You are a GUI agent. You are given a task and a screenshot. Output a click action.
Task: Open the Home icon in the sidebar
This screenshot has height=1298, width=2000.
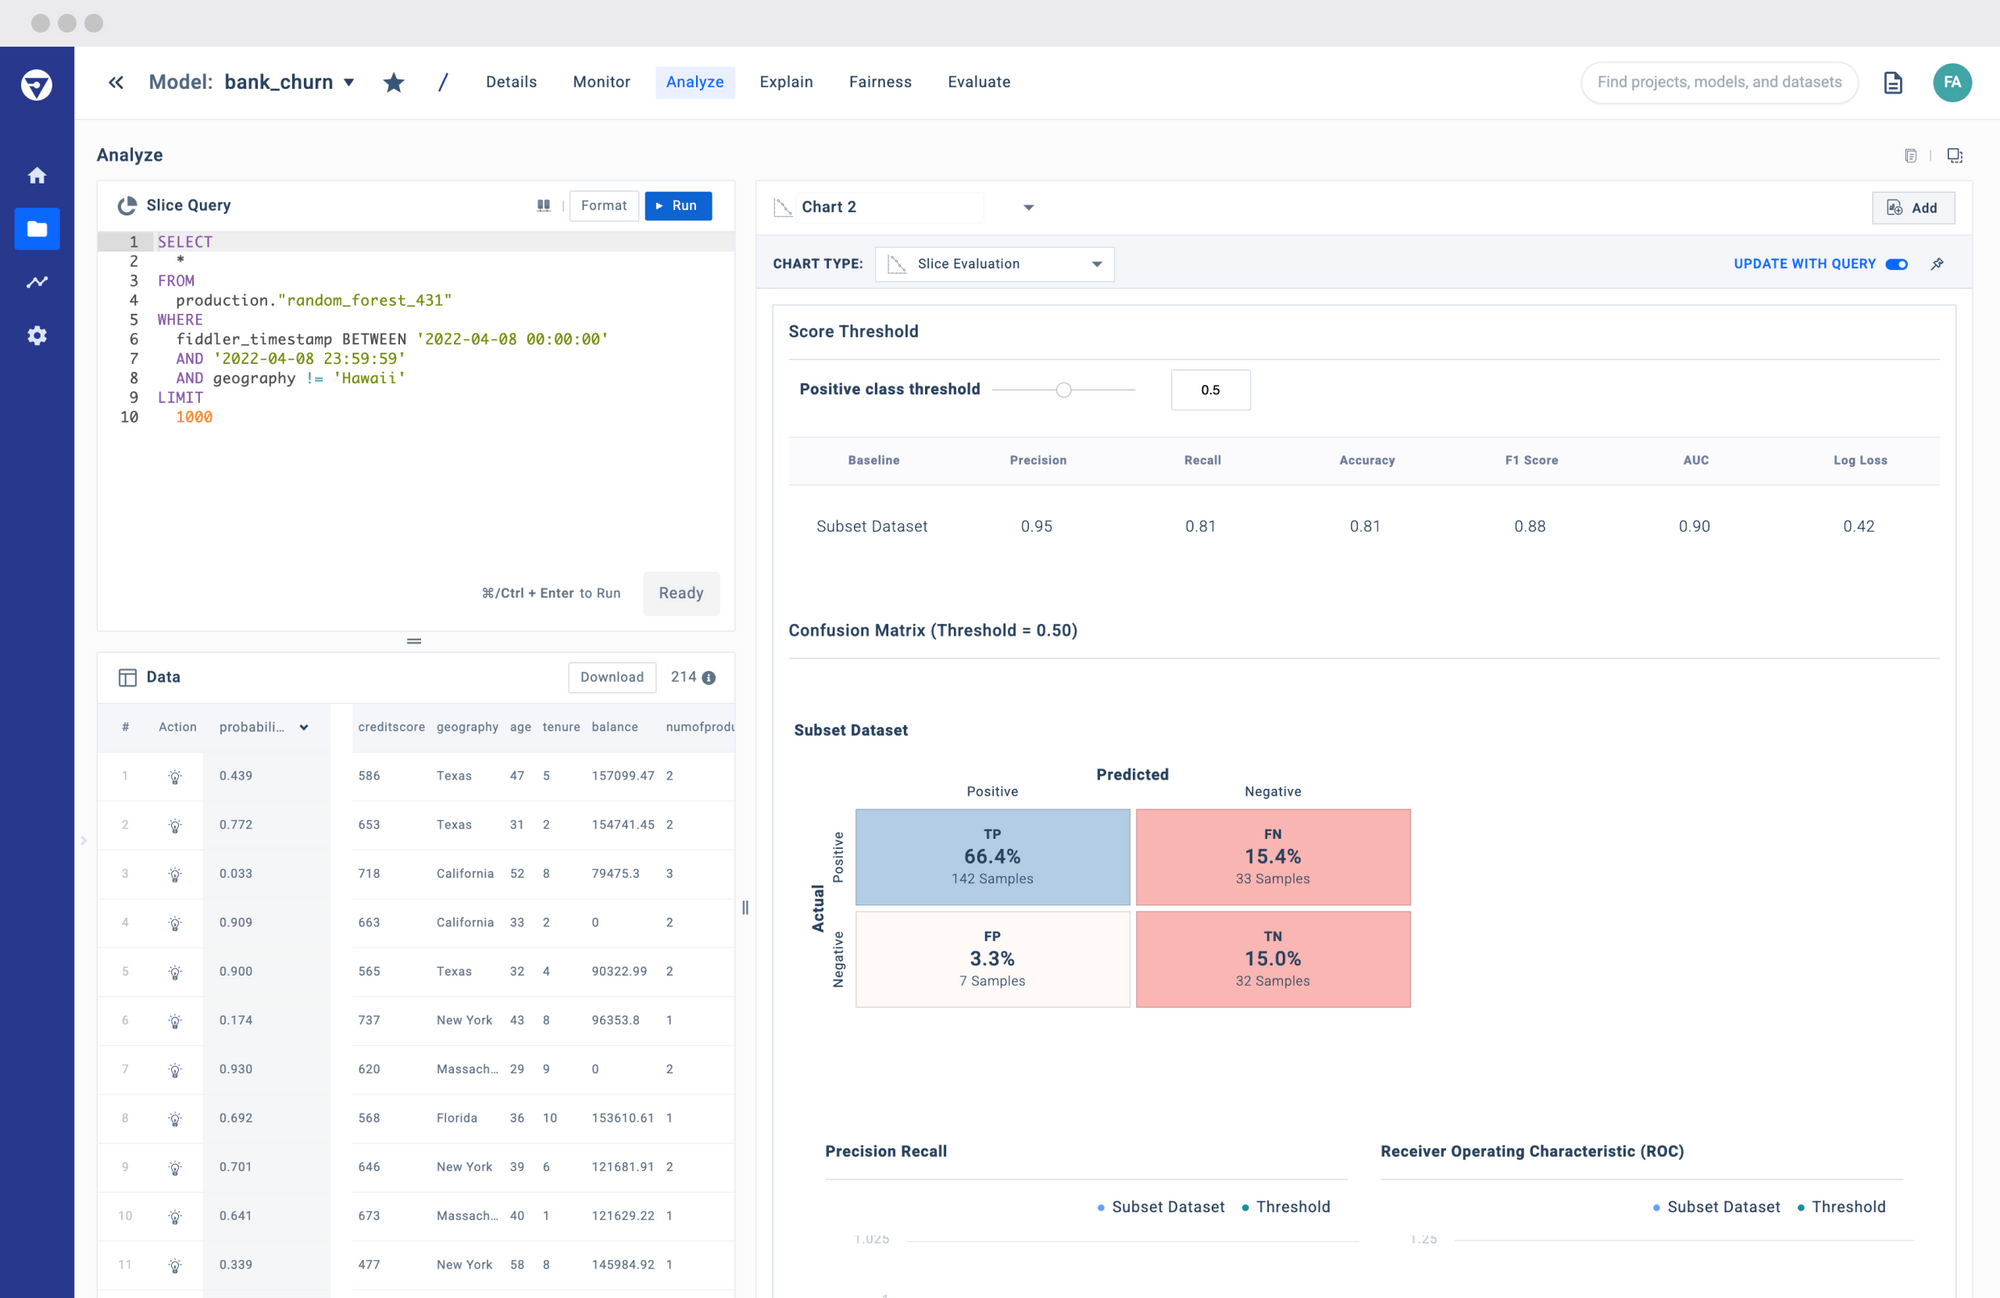tap(37, 175)
